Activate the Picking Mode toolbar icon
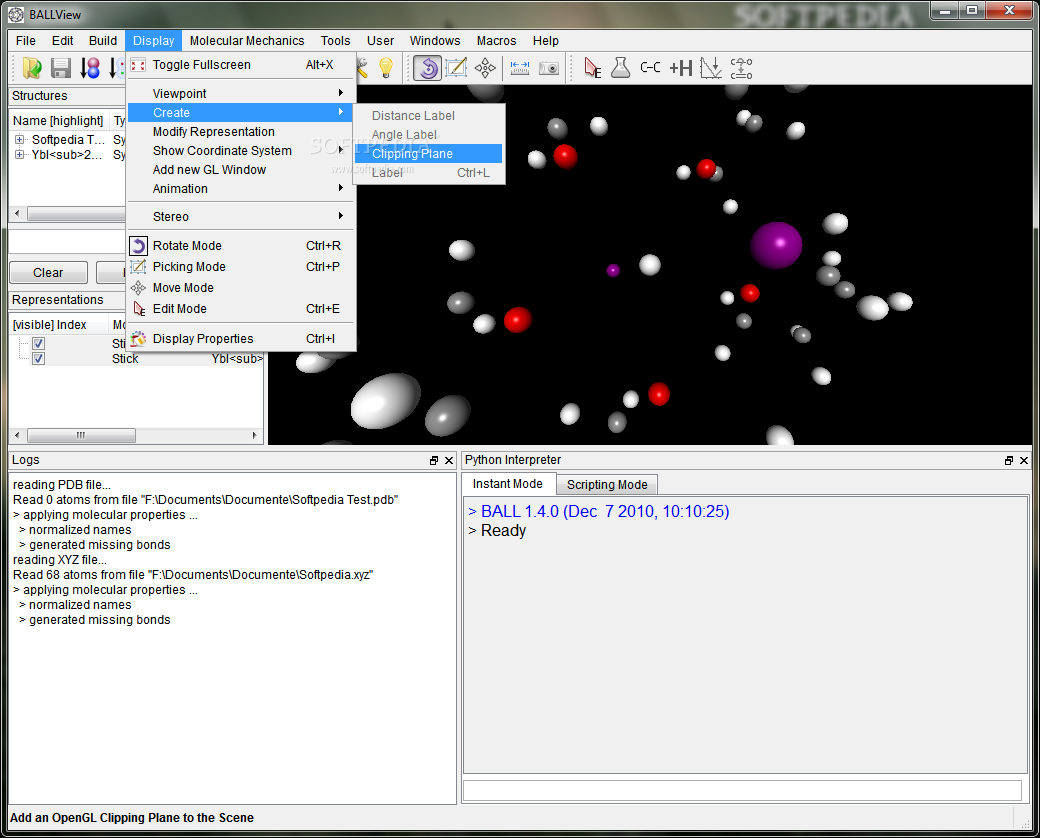 [456, 68]
